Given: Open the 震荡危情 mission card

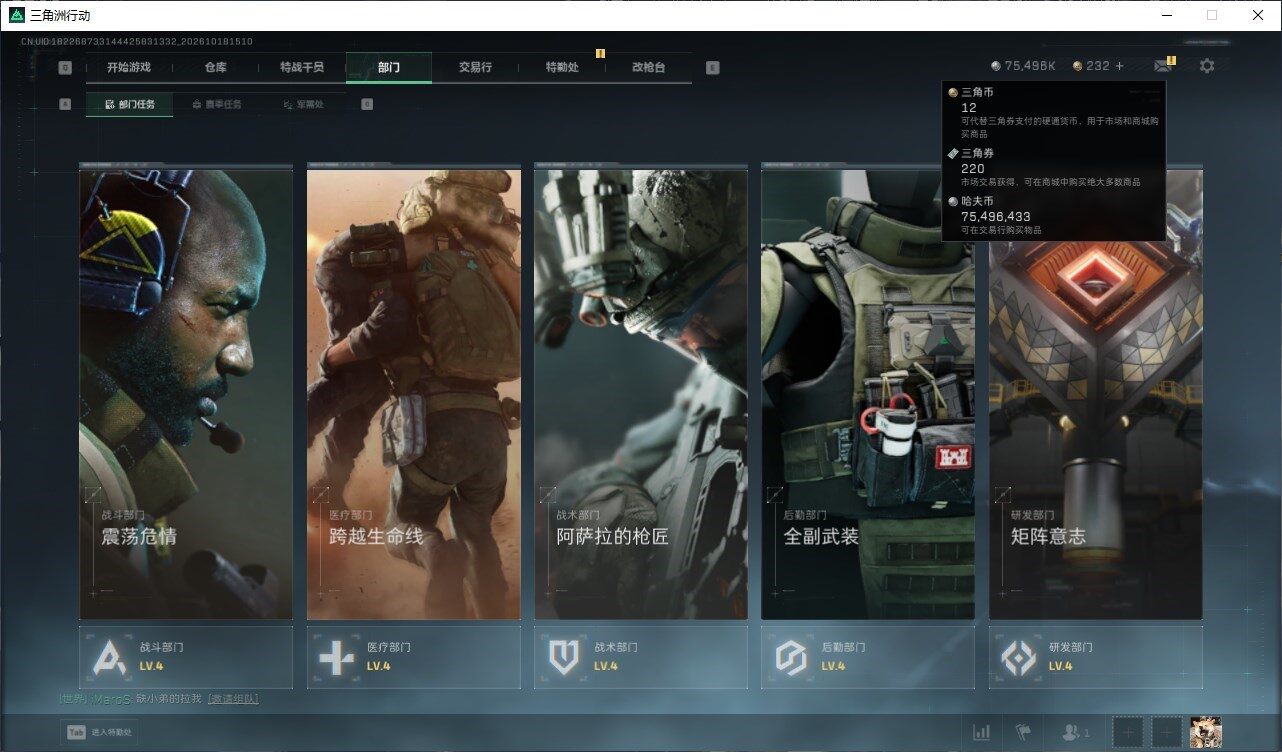Looking at the screenshot, I should click(186, 394).
